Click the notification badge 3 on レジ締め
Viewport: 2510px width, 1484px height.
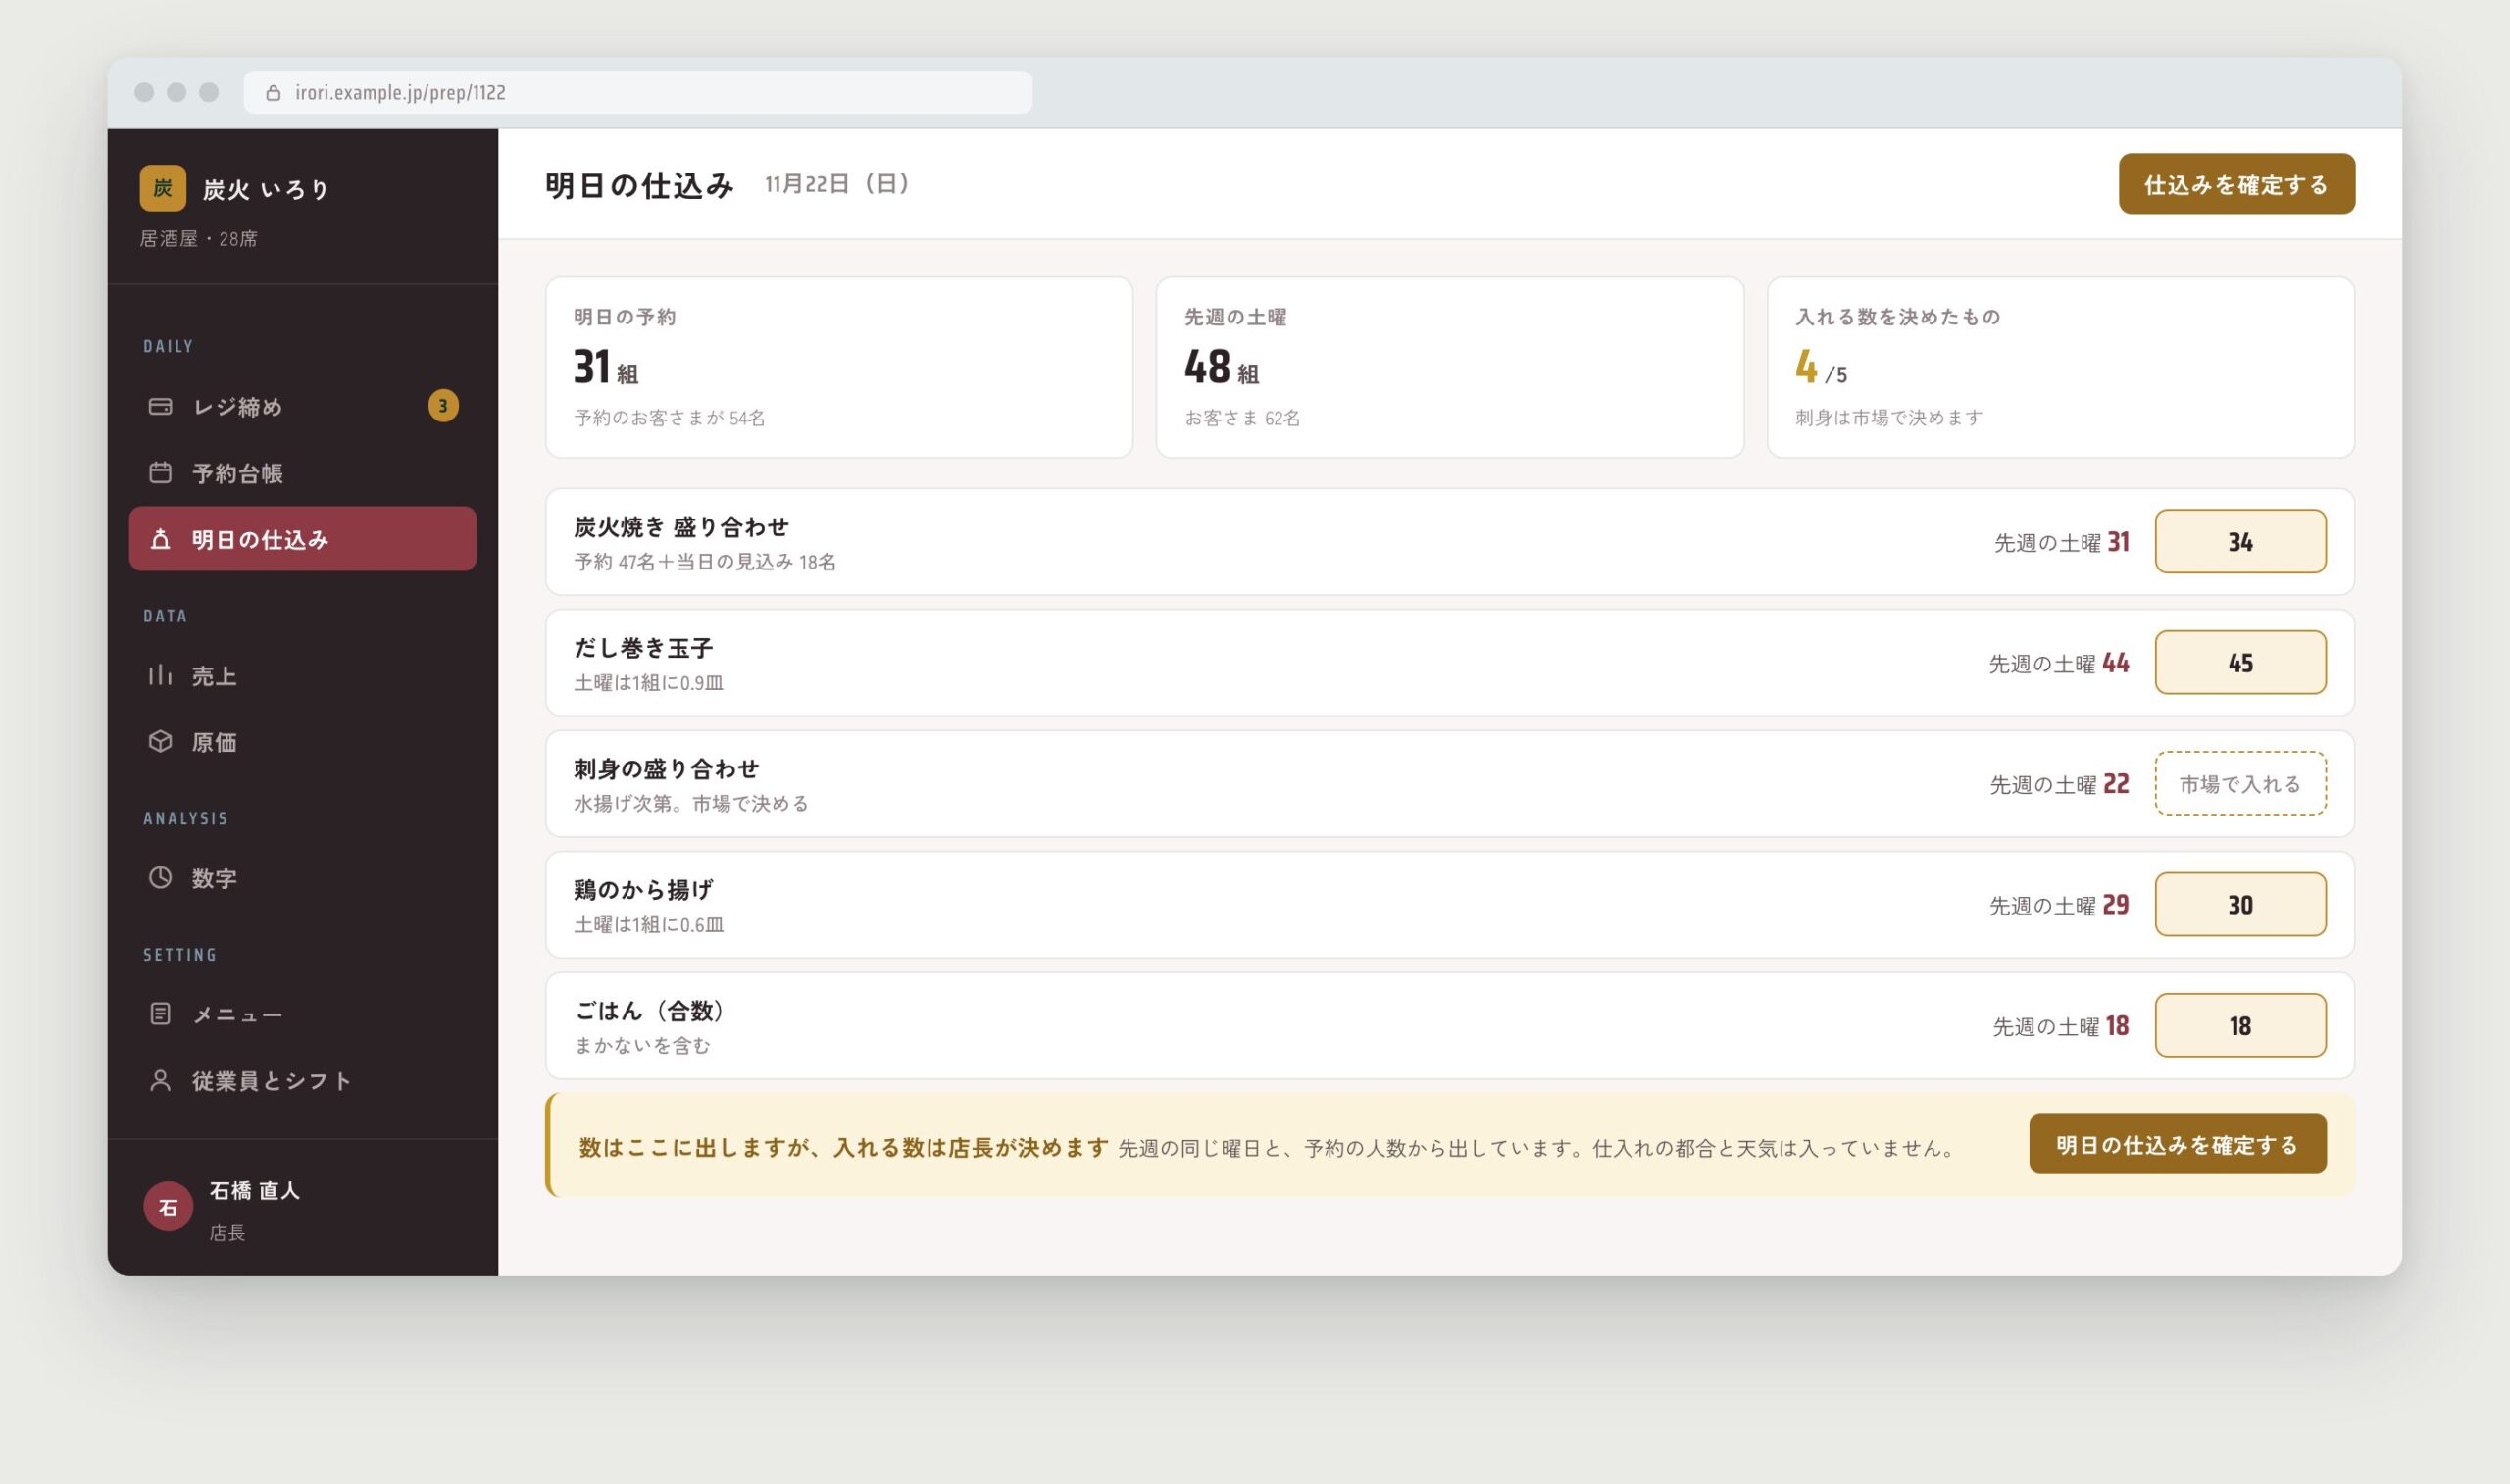coord(443,406)
